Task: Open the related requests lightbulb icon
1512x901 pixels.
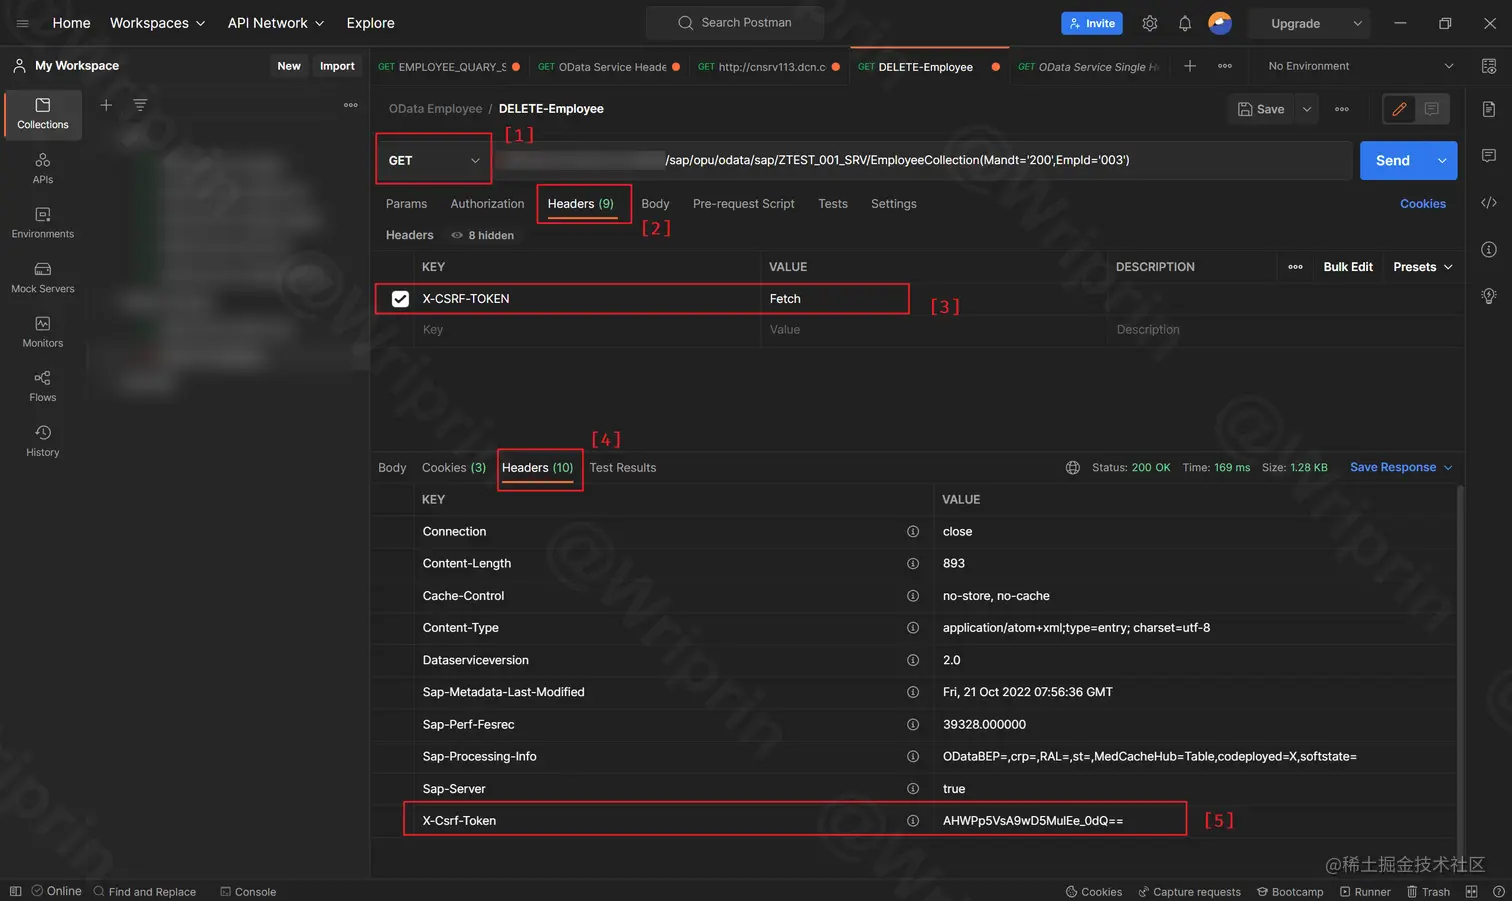Action: (1489, 296)
